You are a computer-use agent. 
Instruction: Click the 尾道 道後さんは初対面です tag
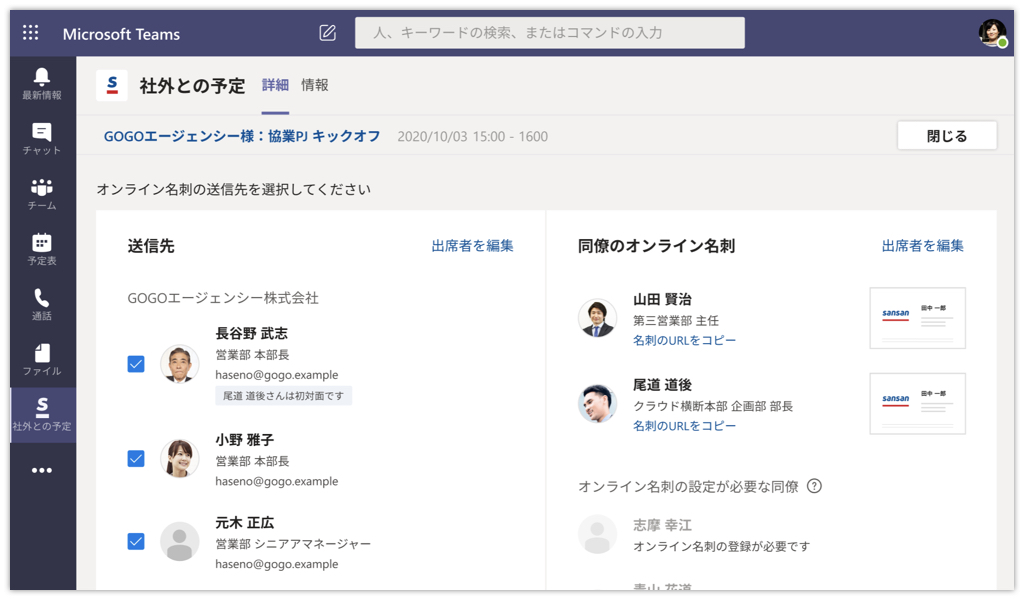(x=283, y=396)
